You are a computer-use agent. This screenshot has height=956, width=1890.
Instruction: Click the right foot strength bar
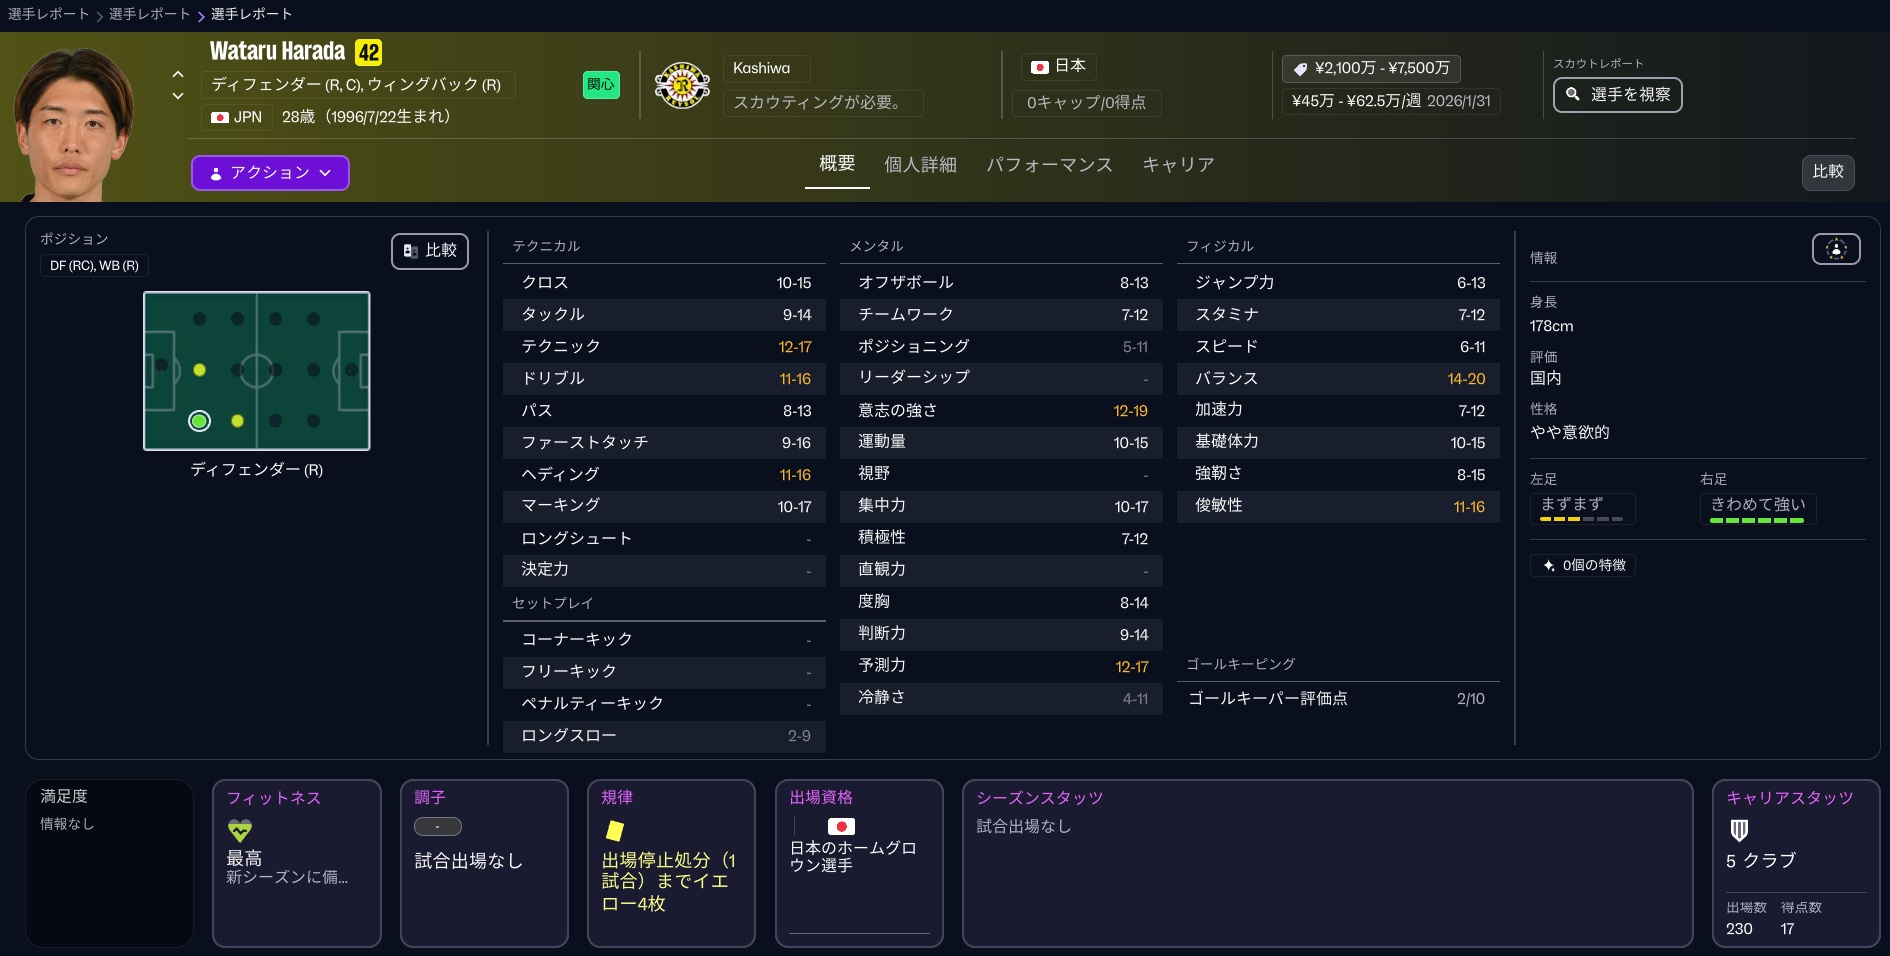pyautogui.click(x=1756, y=520)
